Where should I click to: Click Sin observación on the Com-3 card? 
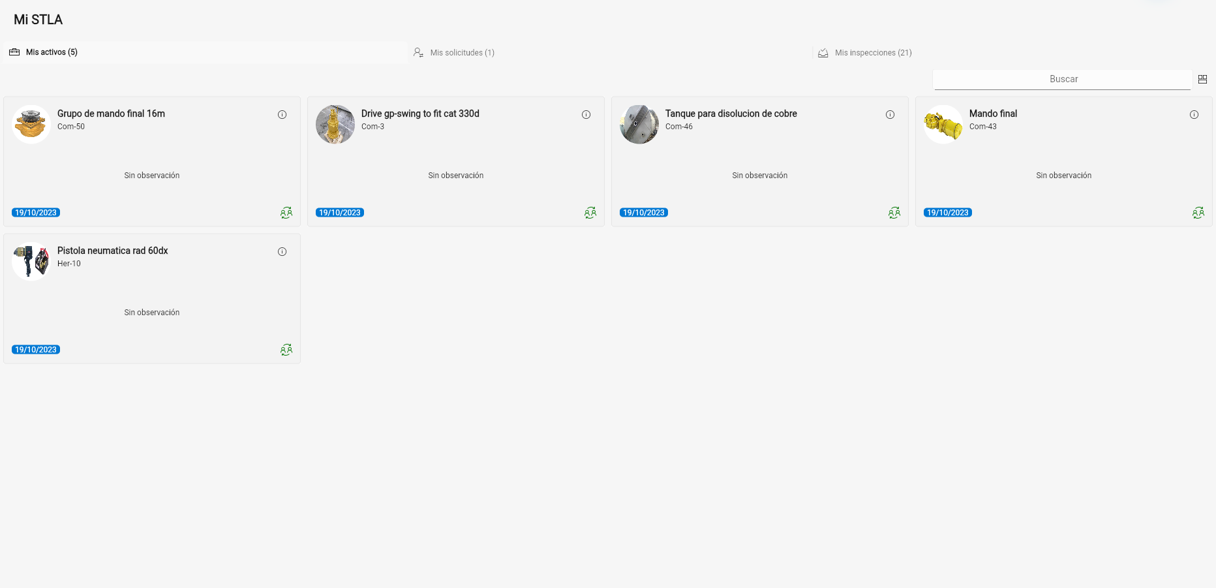[x=456, y=176]
